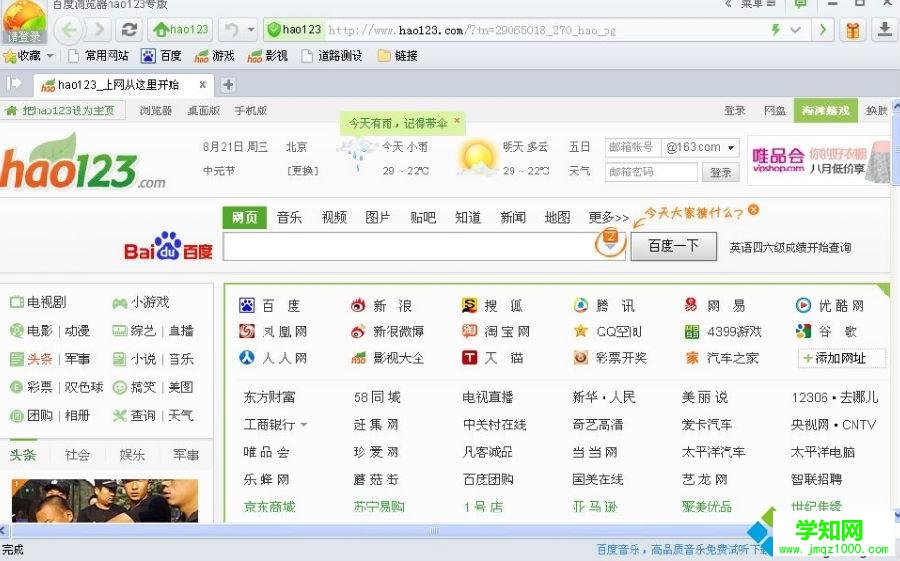Screen dimensions: 900x561
Task: Expand the 工商银行 dropdown arrow
Action: [304, 425]
